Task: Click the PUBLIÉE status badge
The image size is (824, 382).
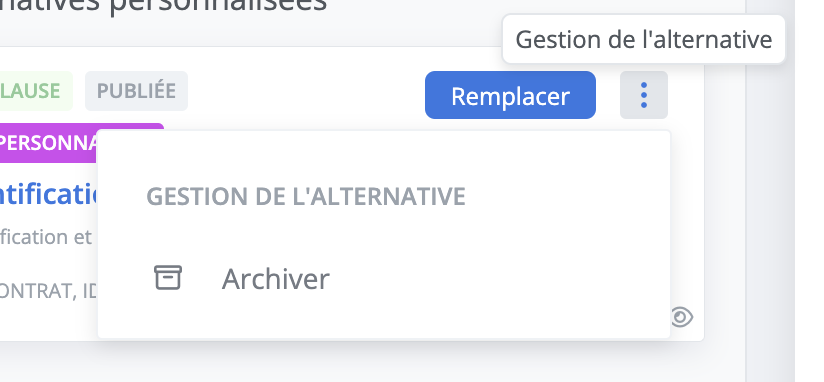Action: click(137, 91)
